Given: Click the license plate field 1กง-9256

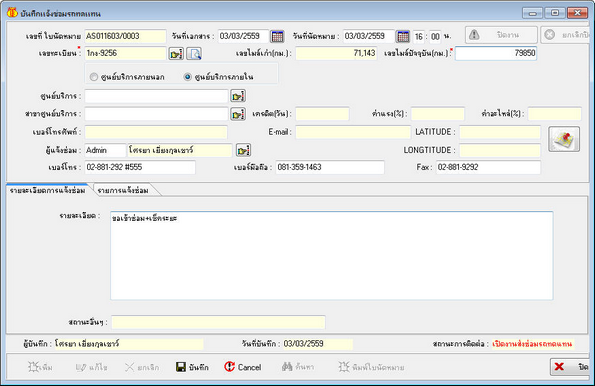Looking at the screenshot, I should (x=125, y=54).
